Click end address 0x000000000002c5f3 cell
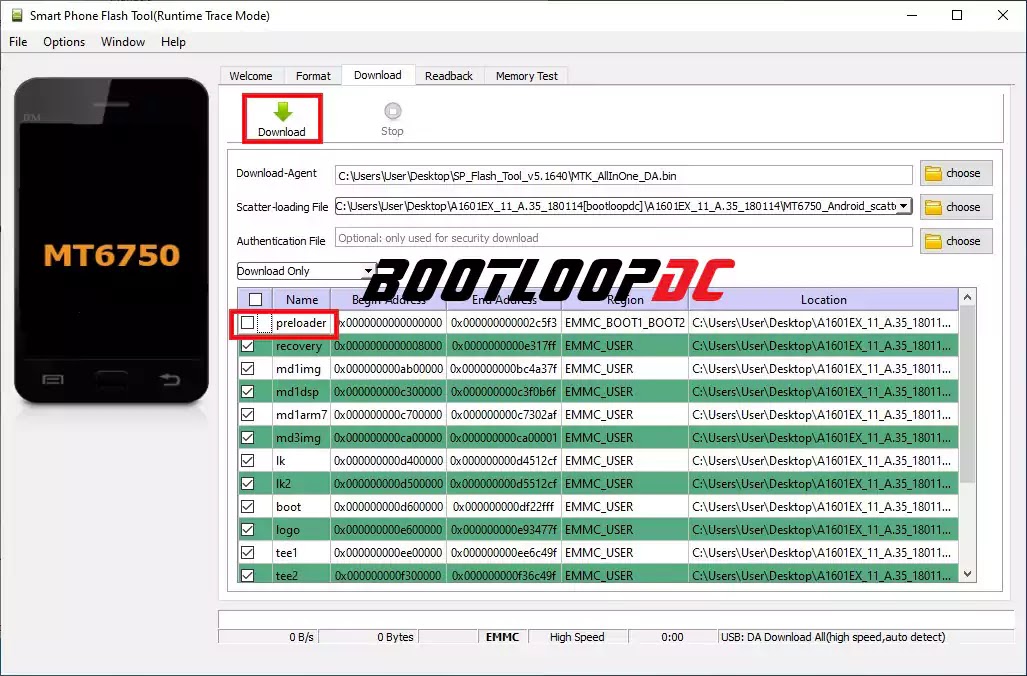The height and width of the screenshot is (676, 1027). coord(504,322)
